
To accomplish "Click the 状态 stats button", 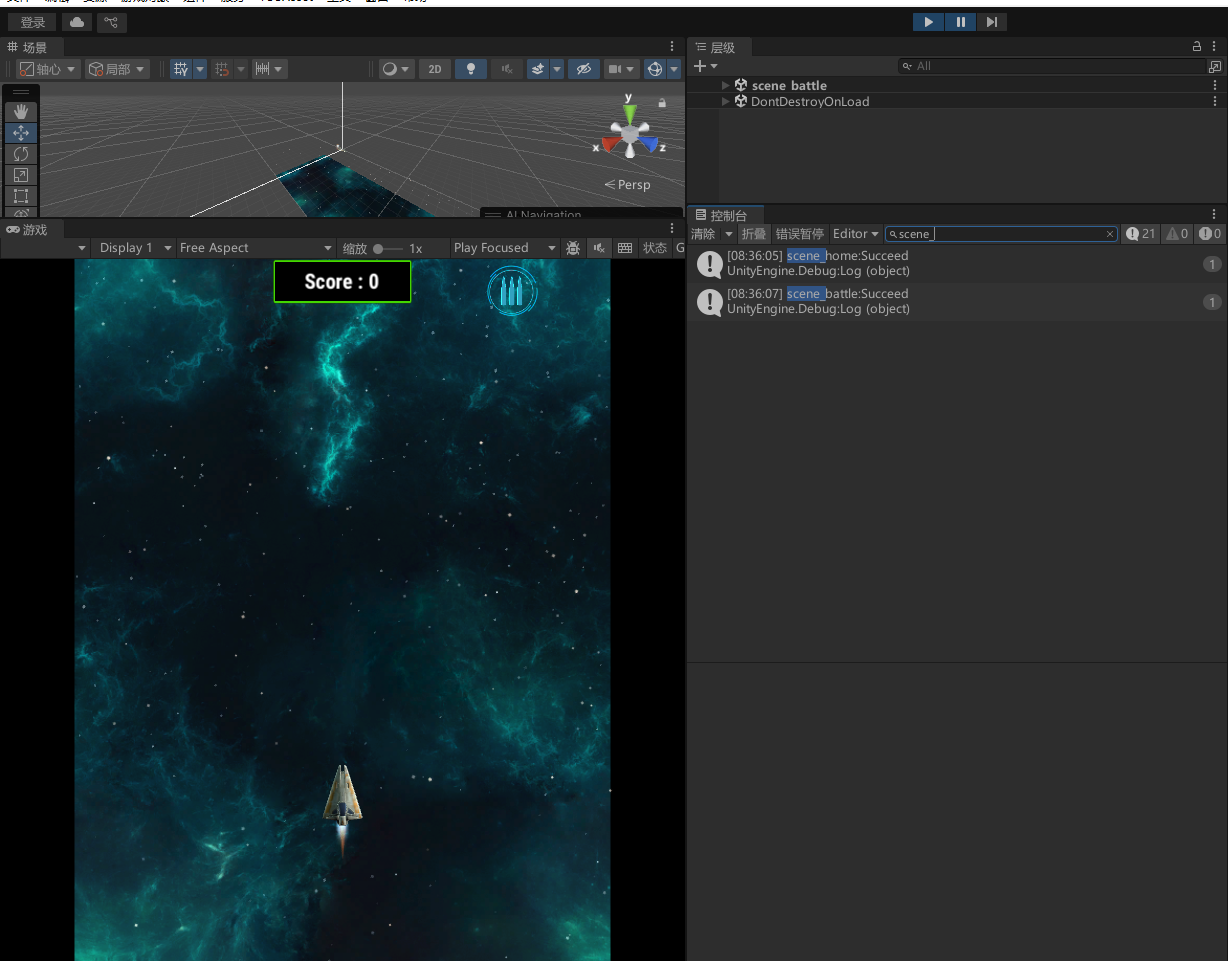I will tap(655, 248).
